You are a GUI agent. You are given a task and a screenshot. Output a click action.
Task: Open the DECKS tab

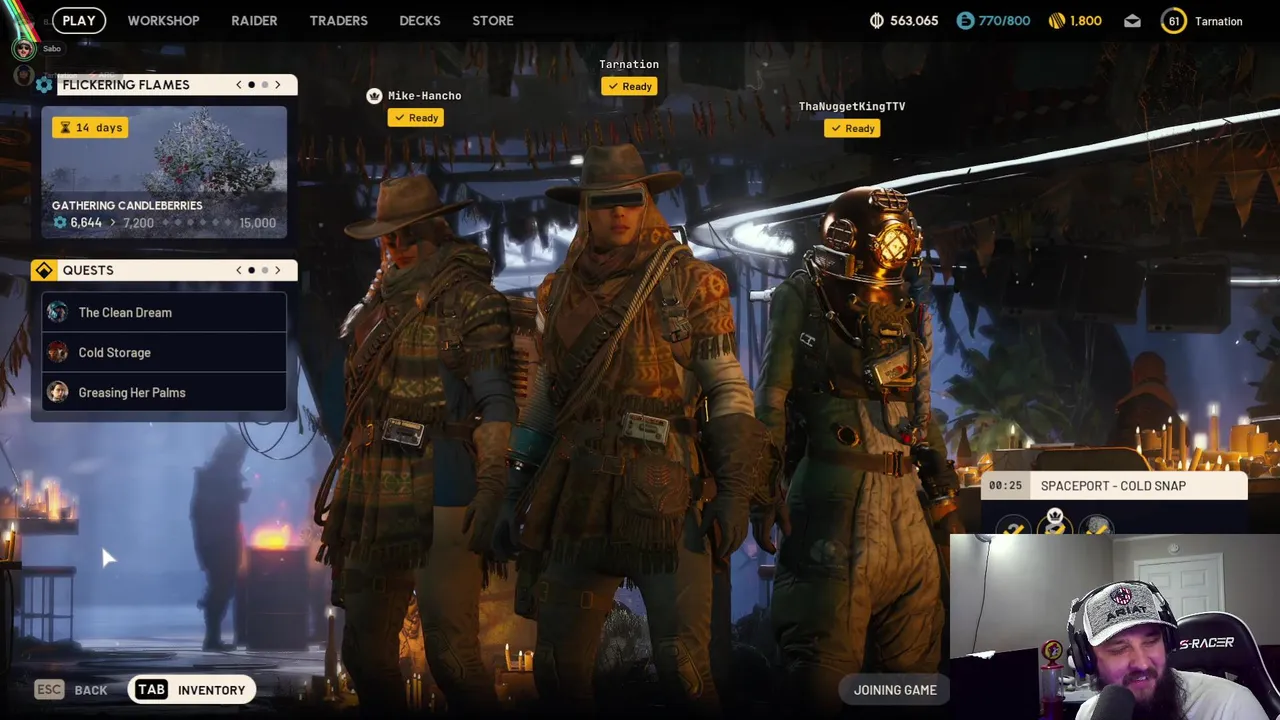coord(420,20)
